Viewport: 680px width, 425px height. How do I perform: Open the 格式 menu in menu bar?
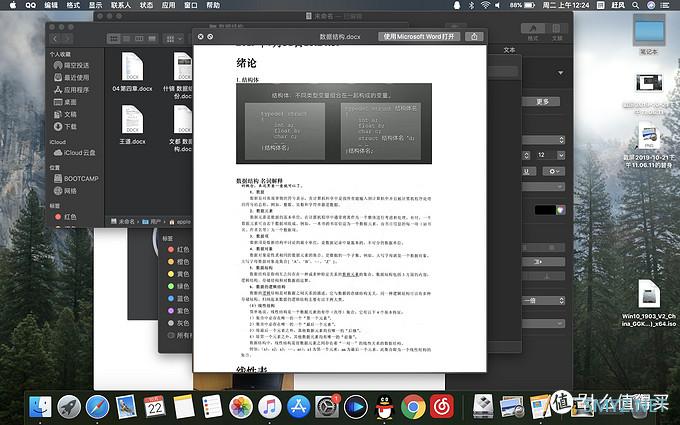73,5
